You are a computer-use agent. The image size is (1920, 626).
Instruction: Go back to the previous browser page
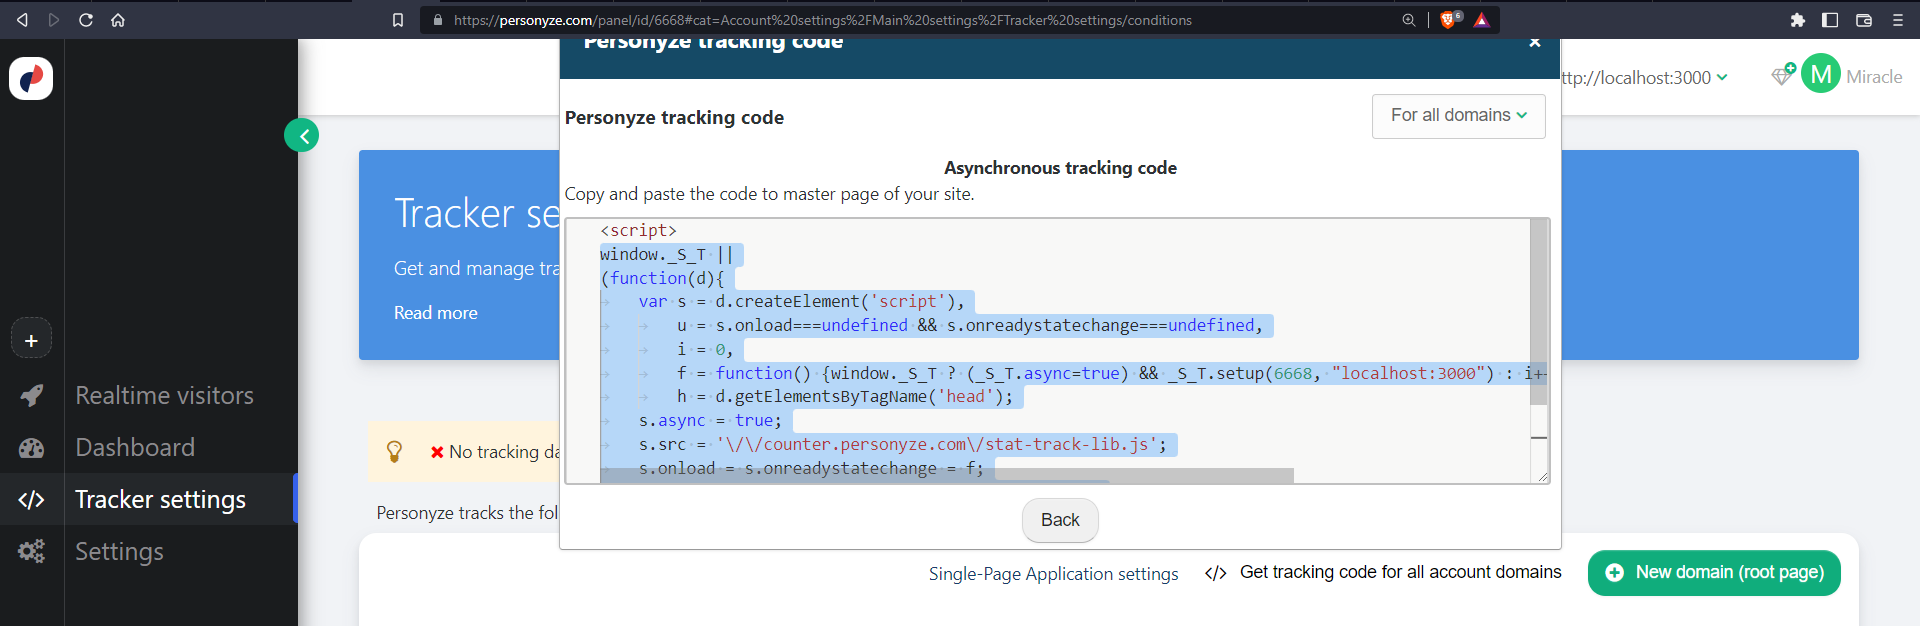coord(22,20)
